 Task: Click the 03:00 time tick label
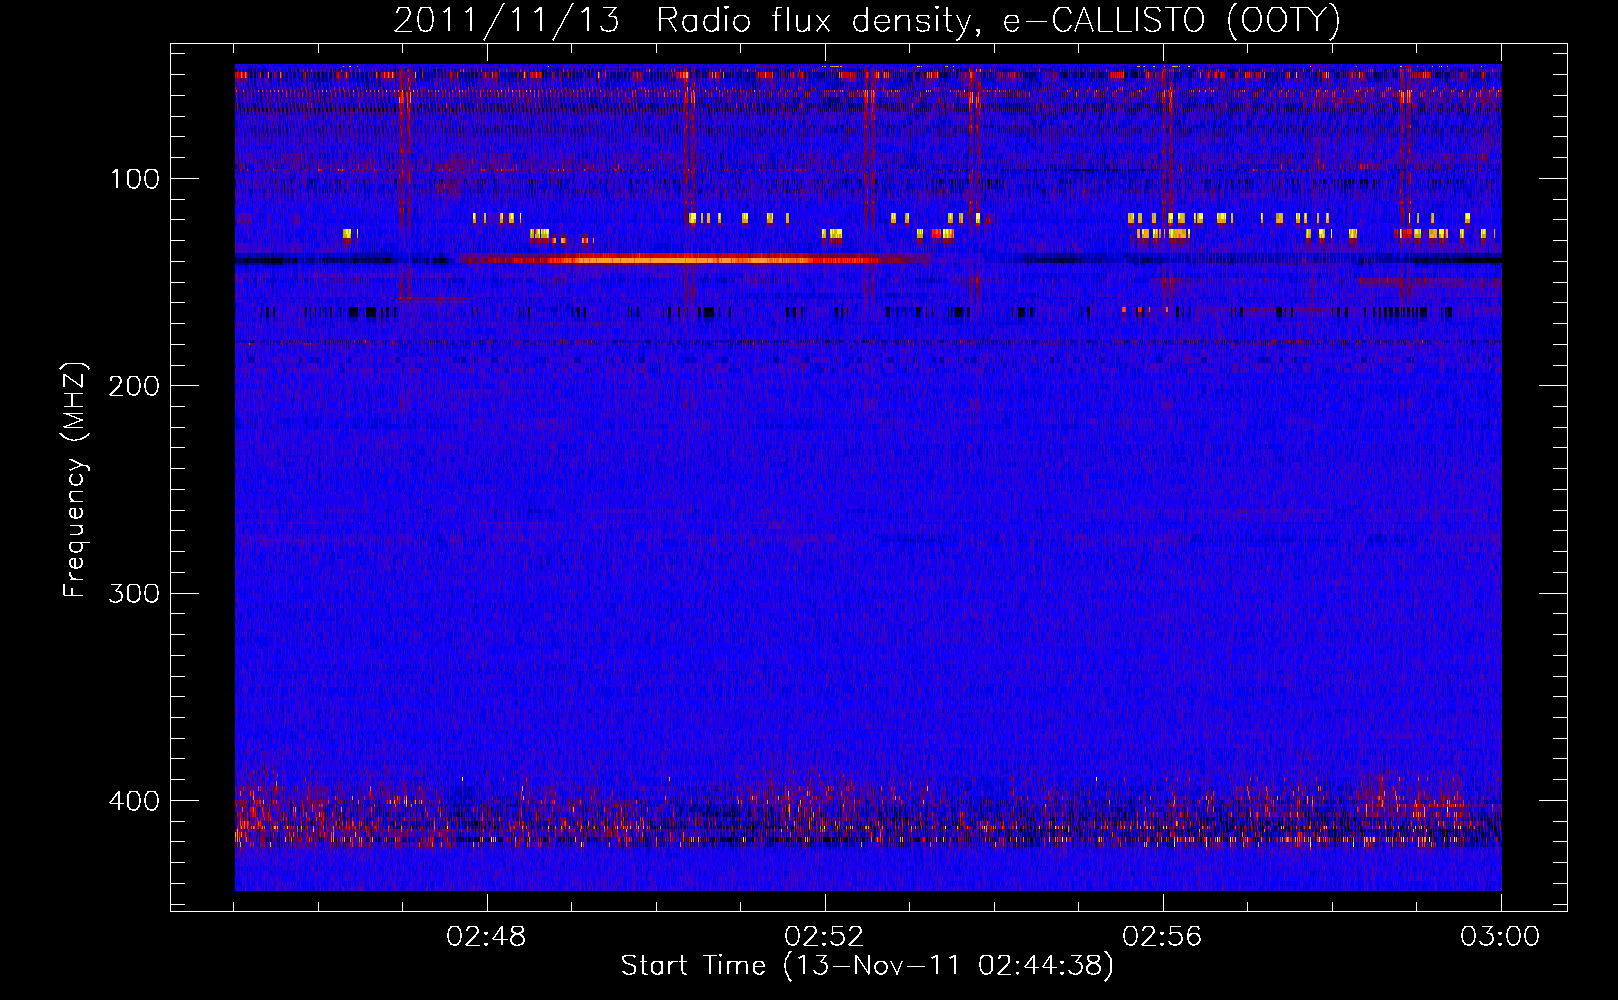(x=1500, y=937)
